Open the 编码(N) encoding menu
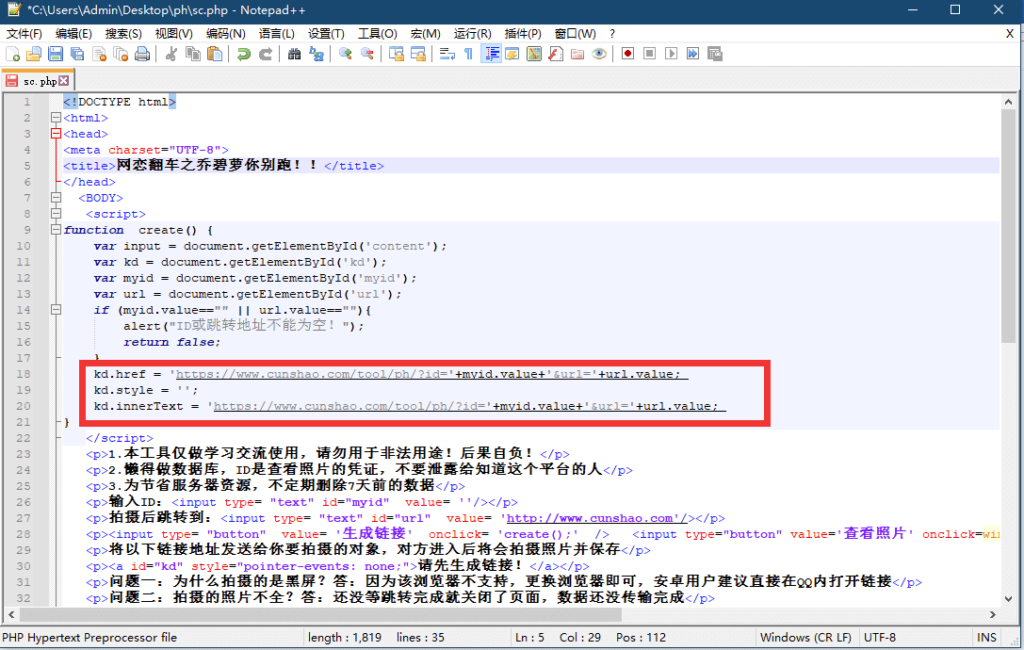This screenshot has width=1024, height=650. click(225, 34)
